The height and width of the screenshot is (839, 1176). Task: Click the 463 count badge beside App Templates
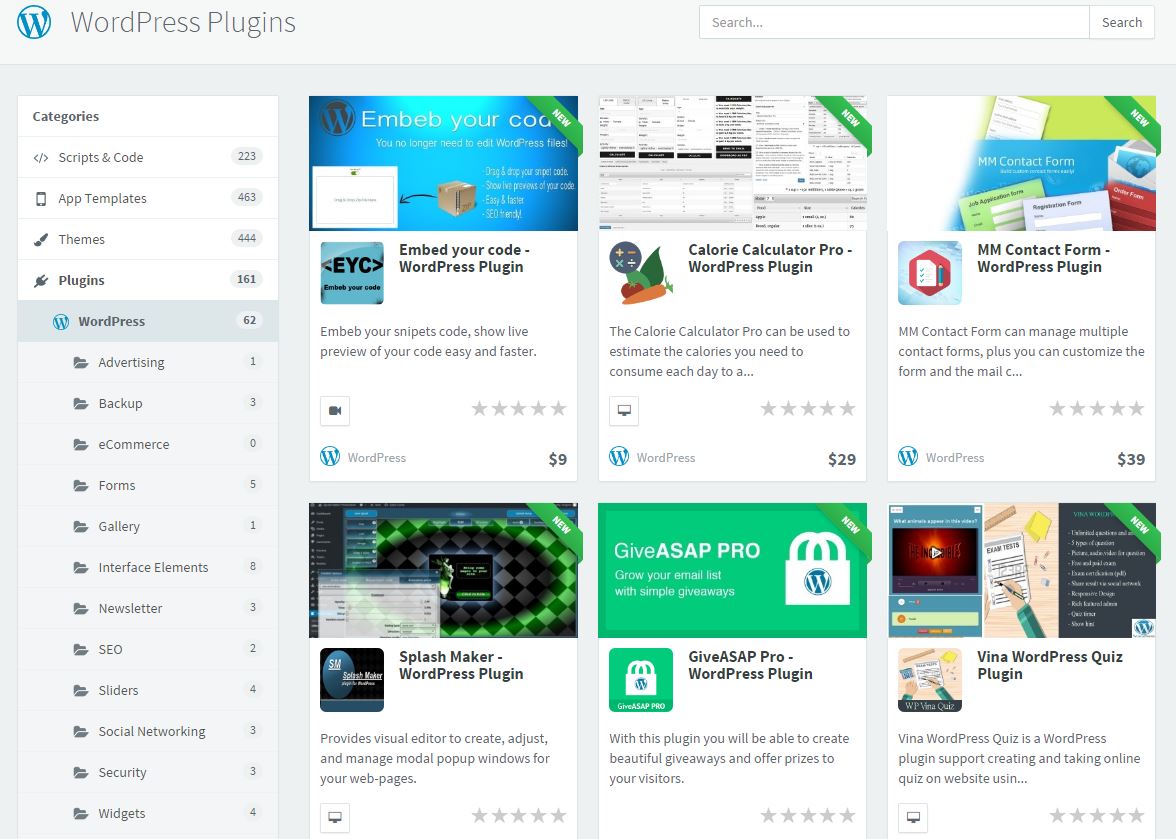tap(247, 197)
